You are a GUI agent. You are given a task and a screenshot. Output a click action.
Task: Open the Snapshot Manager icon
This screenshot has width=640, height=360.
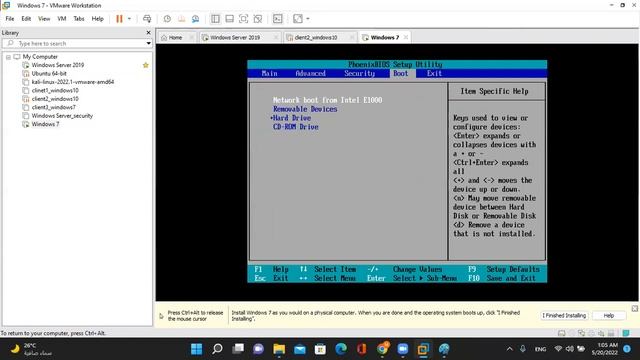tap(196, 19)
